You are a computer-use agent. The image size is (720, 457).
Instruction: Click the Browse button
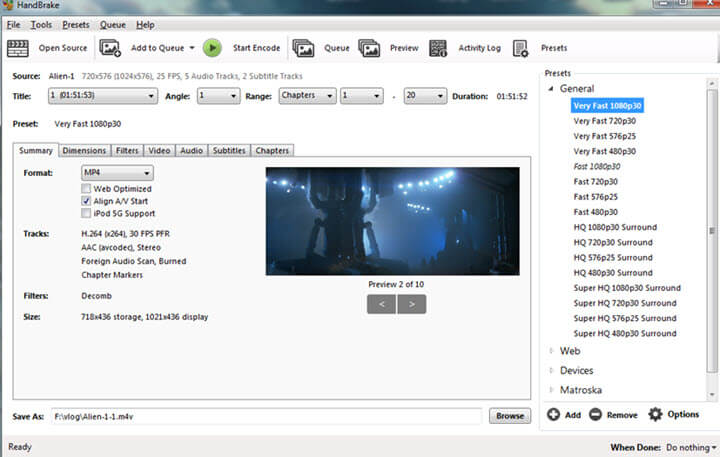point(510,416)
